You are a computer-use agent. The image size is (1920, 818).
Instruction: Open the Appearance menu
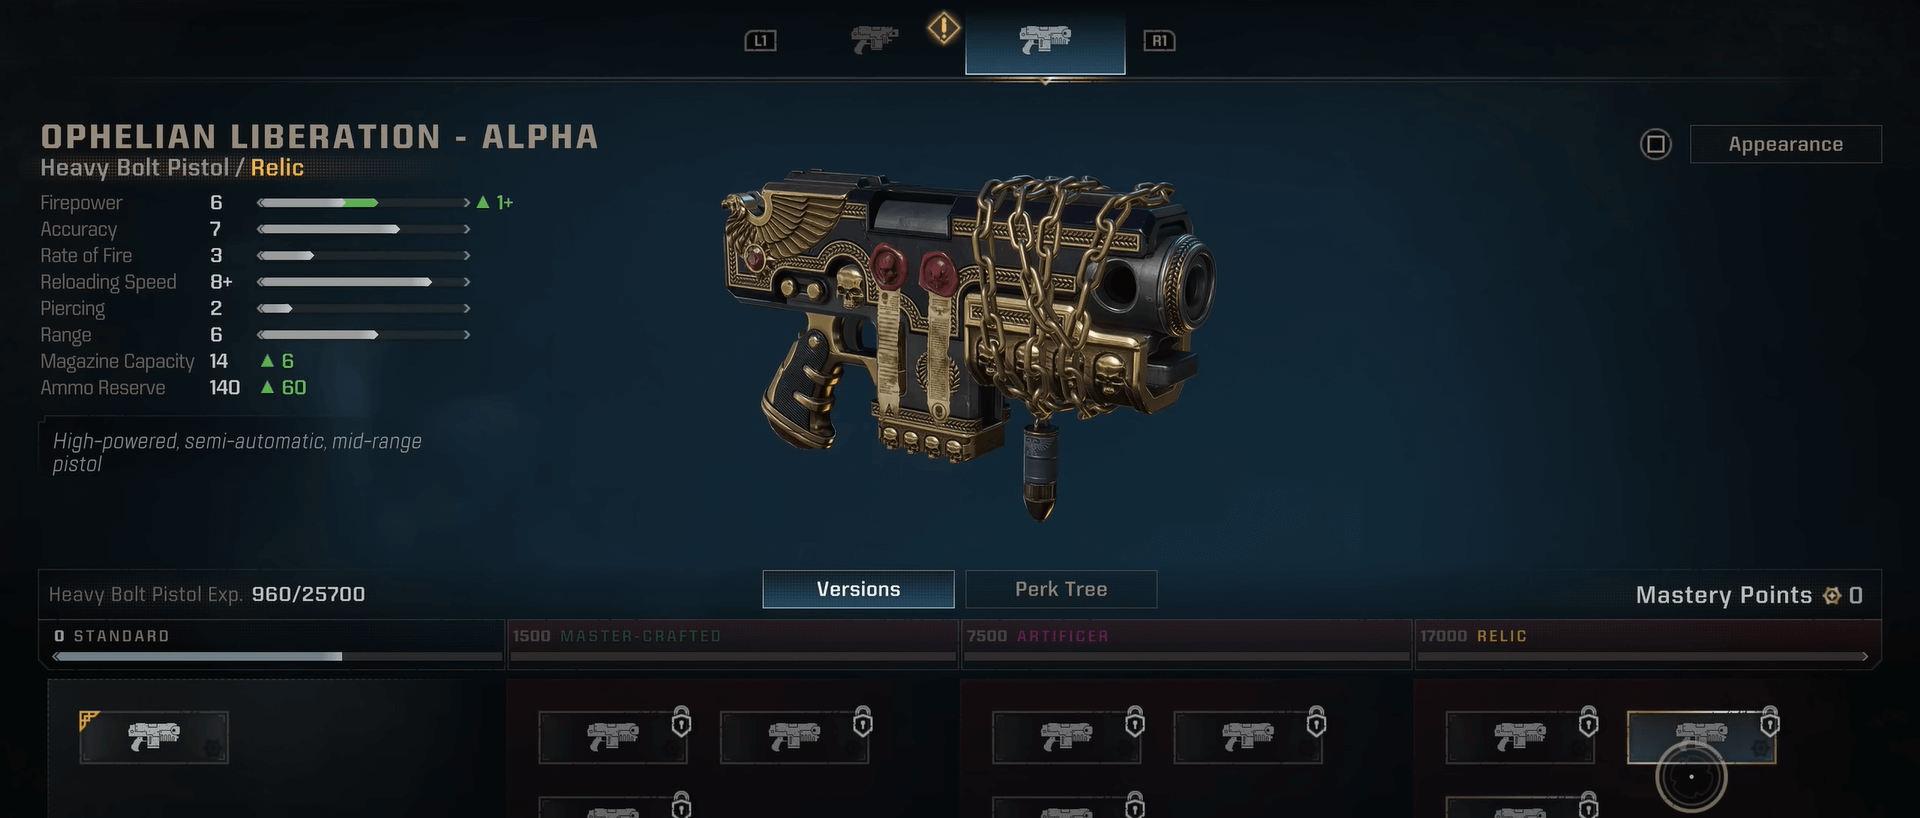click(1785, 144)
